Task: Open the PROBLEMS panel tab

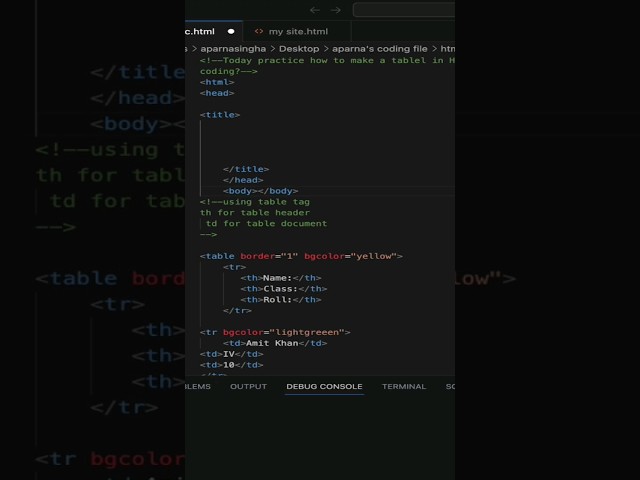Action: pos(198,386)
